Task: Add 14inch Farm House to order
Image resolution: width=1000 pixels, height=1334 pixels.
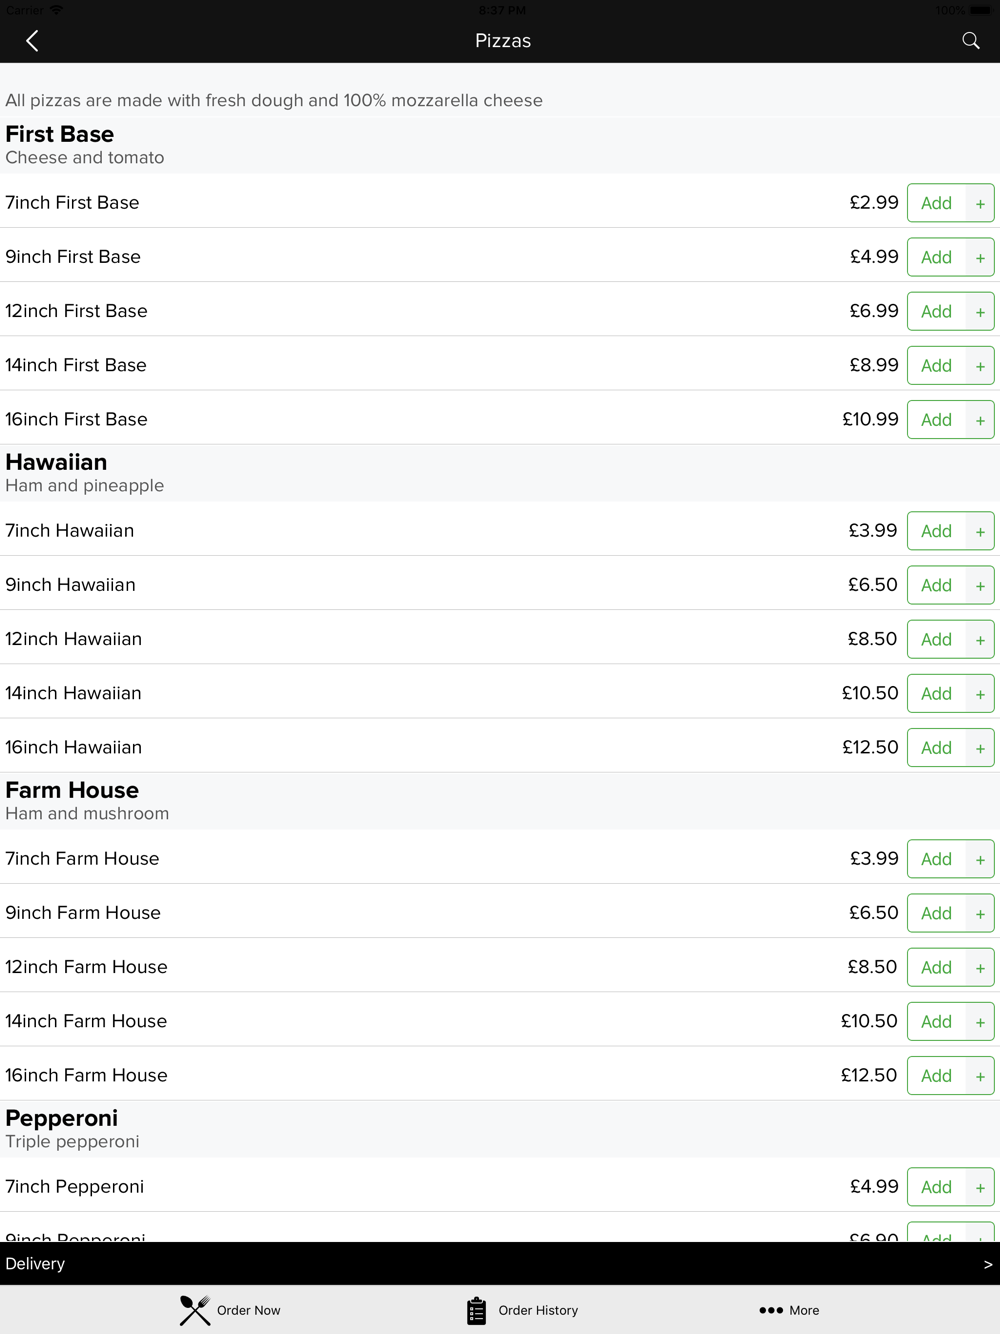Action: [950, 1021]
